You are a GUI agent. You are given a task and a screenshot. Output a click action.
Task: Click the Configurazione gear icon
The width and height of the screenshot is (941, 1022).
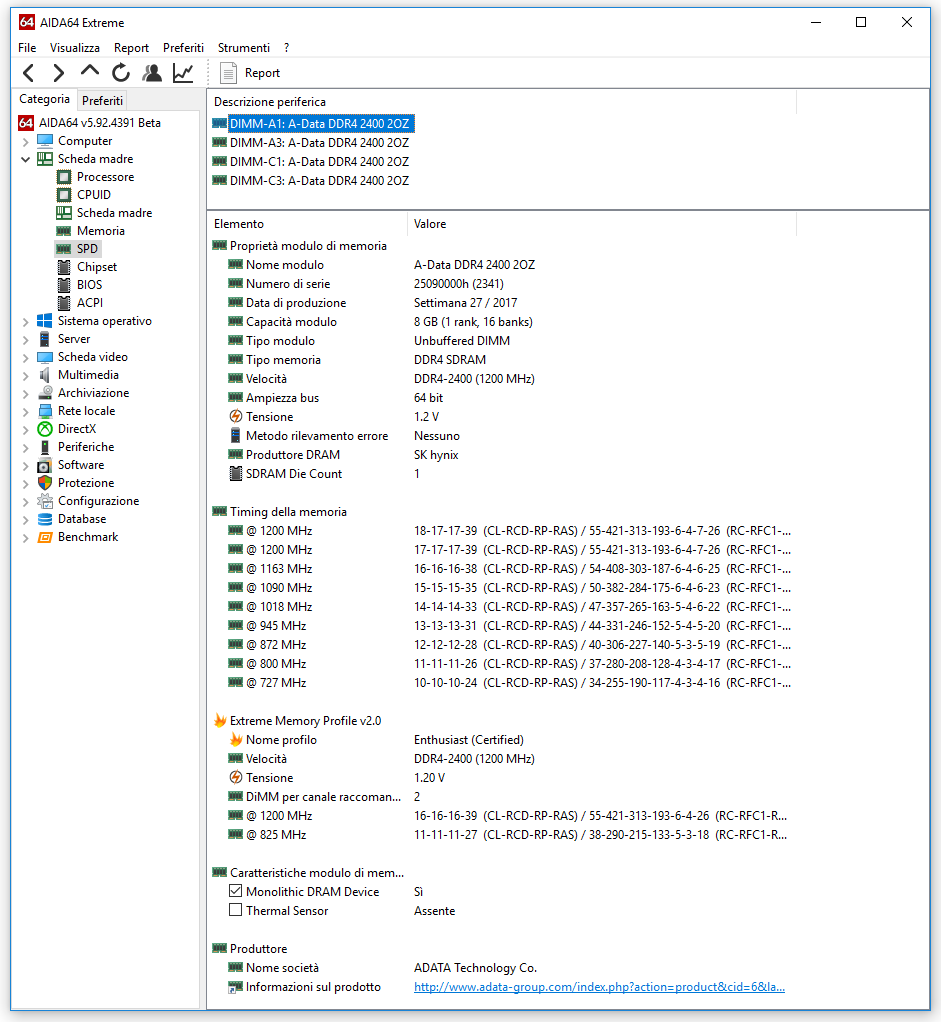click(x=44, y=501)
